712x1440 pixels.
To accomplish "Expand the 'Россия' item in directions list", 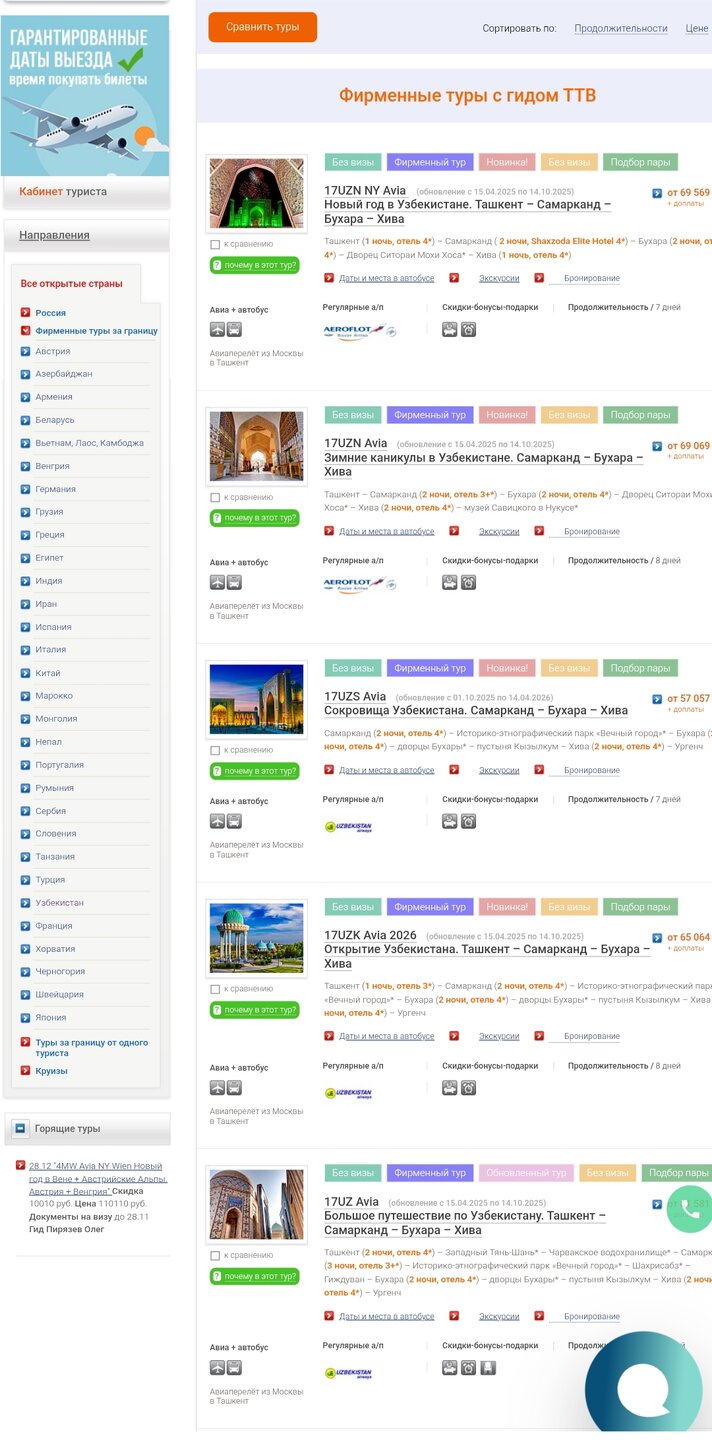I will pyautogui.click(x=26, y=313).
